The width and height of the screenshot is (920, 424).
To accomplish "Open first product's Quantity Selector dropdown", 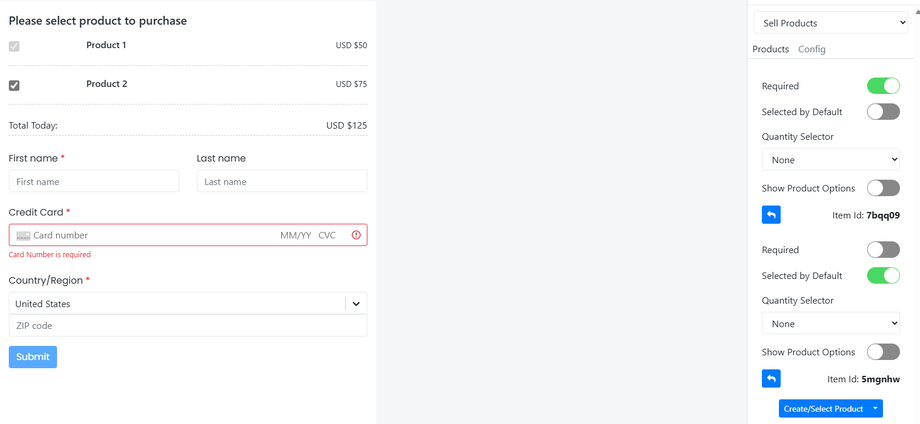I will coord(831,160).
